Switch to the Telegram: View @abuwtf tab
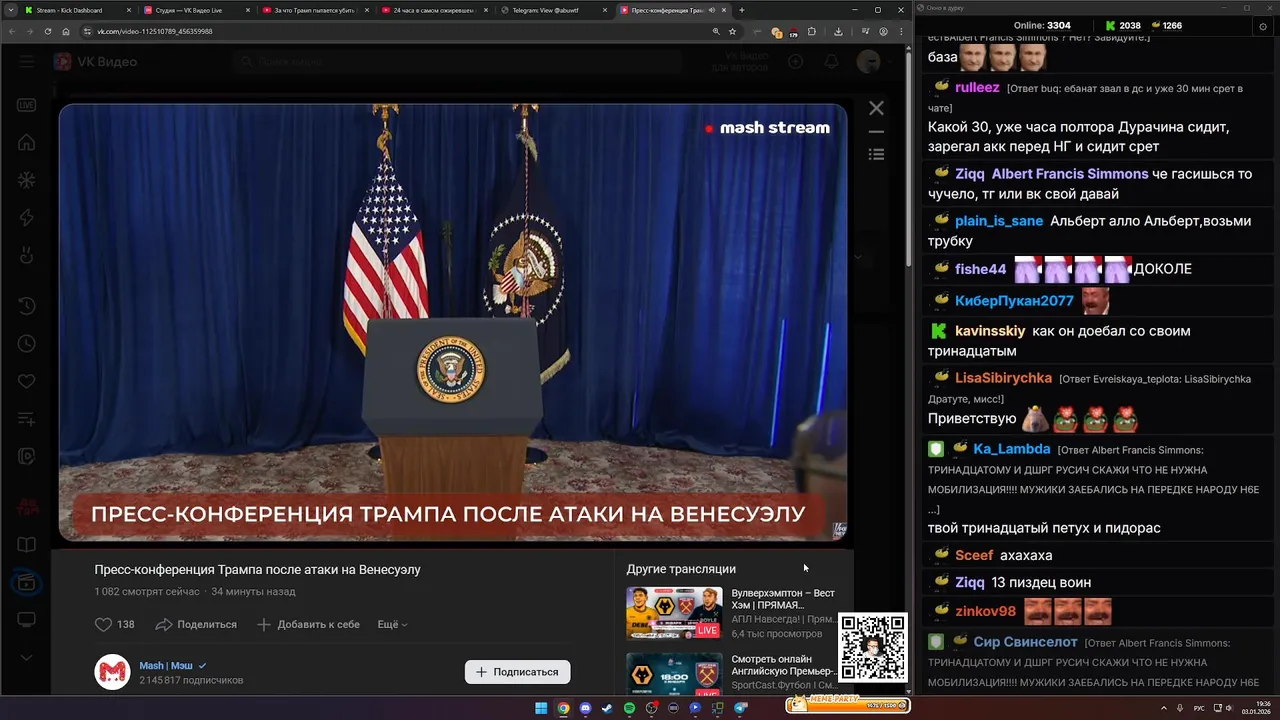 (553, 10)
